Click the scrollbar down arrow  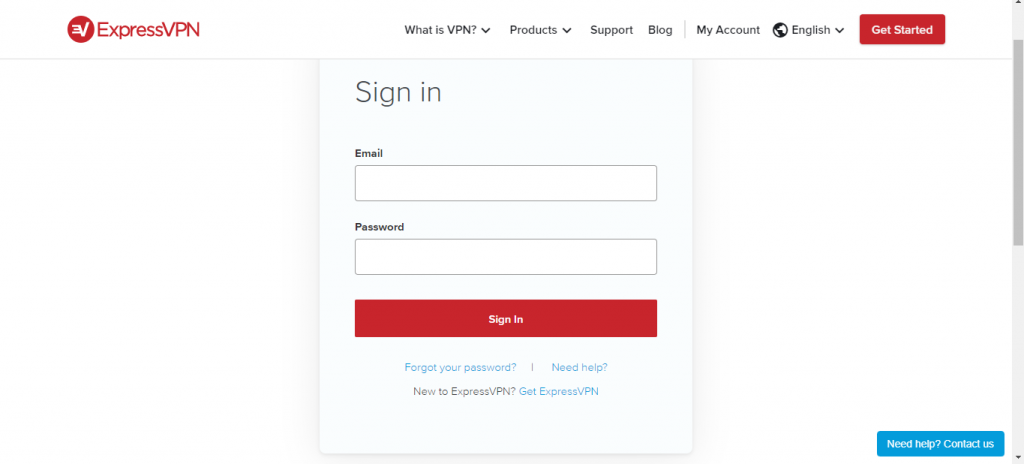[x=1018, y=458]
